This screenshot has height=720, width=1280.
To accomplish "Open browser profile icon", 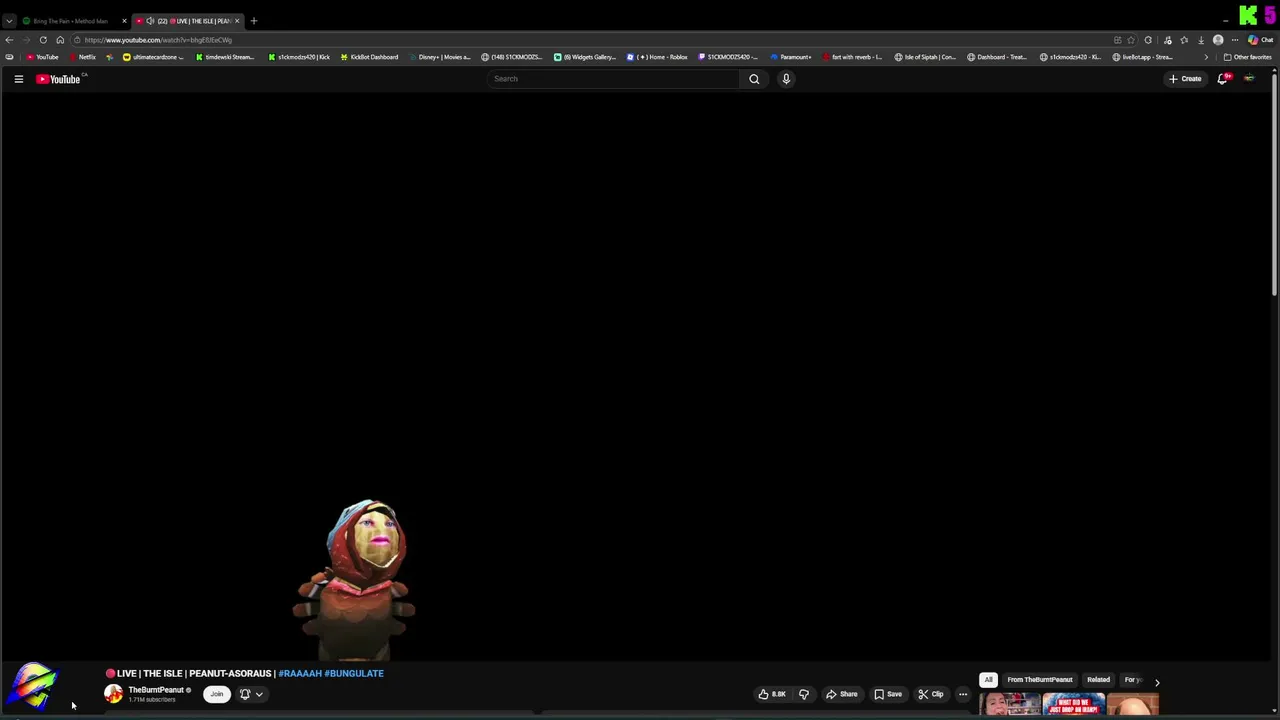I will [x=1218, y=40].
